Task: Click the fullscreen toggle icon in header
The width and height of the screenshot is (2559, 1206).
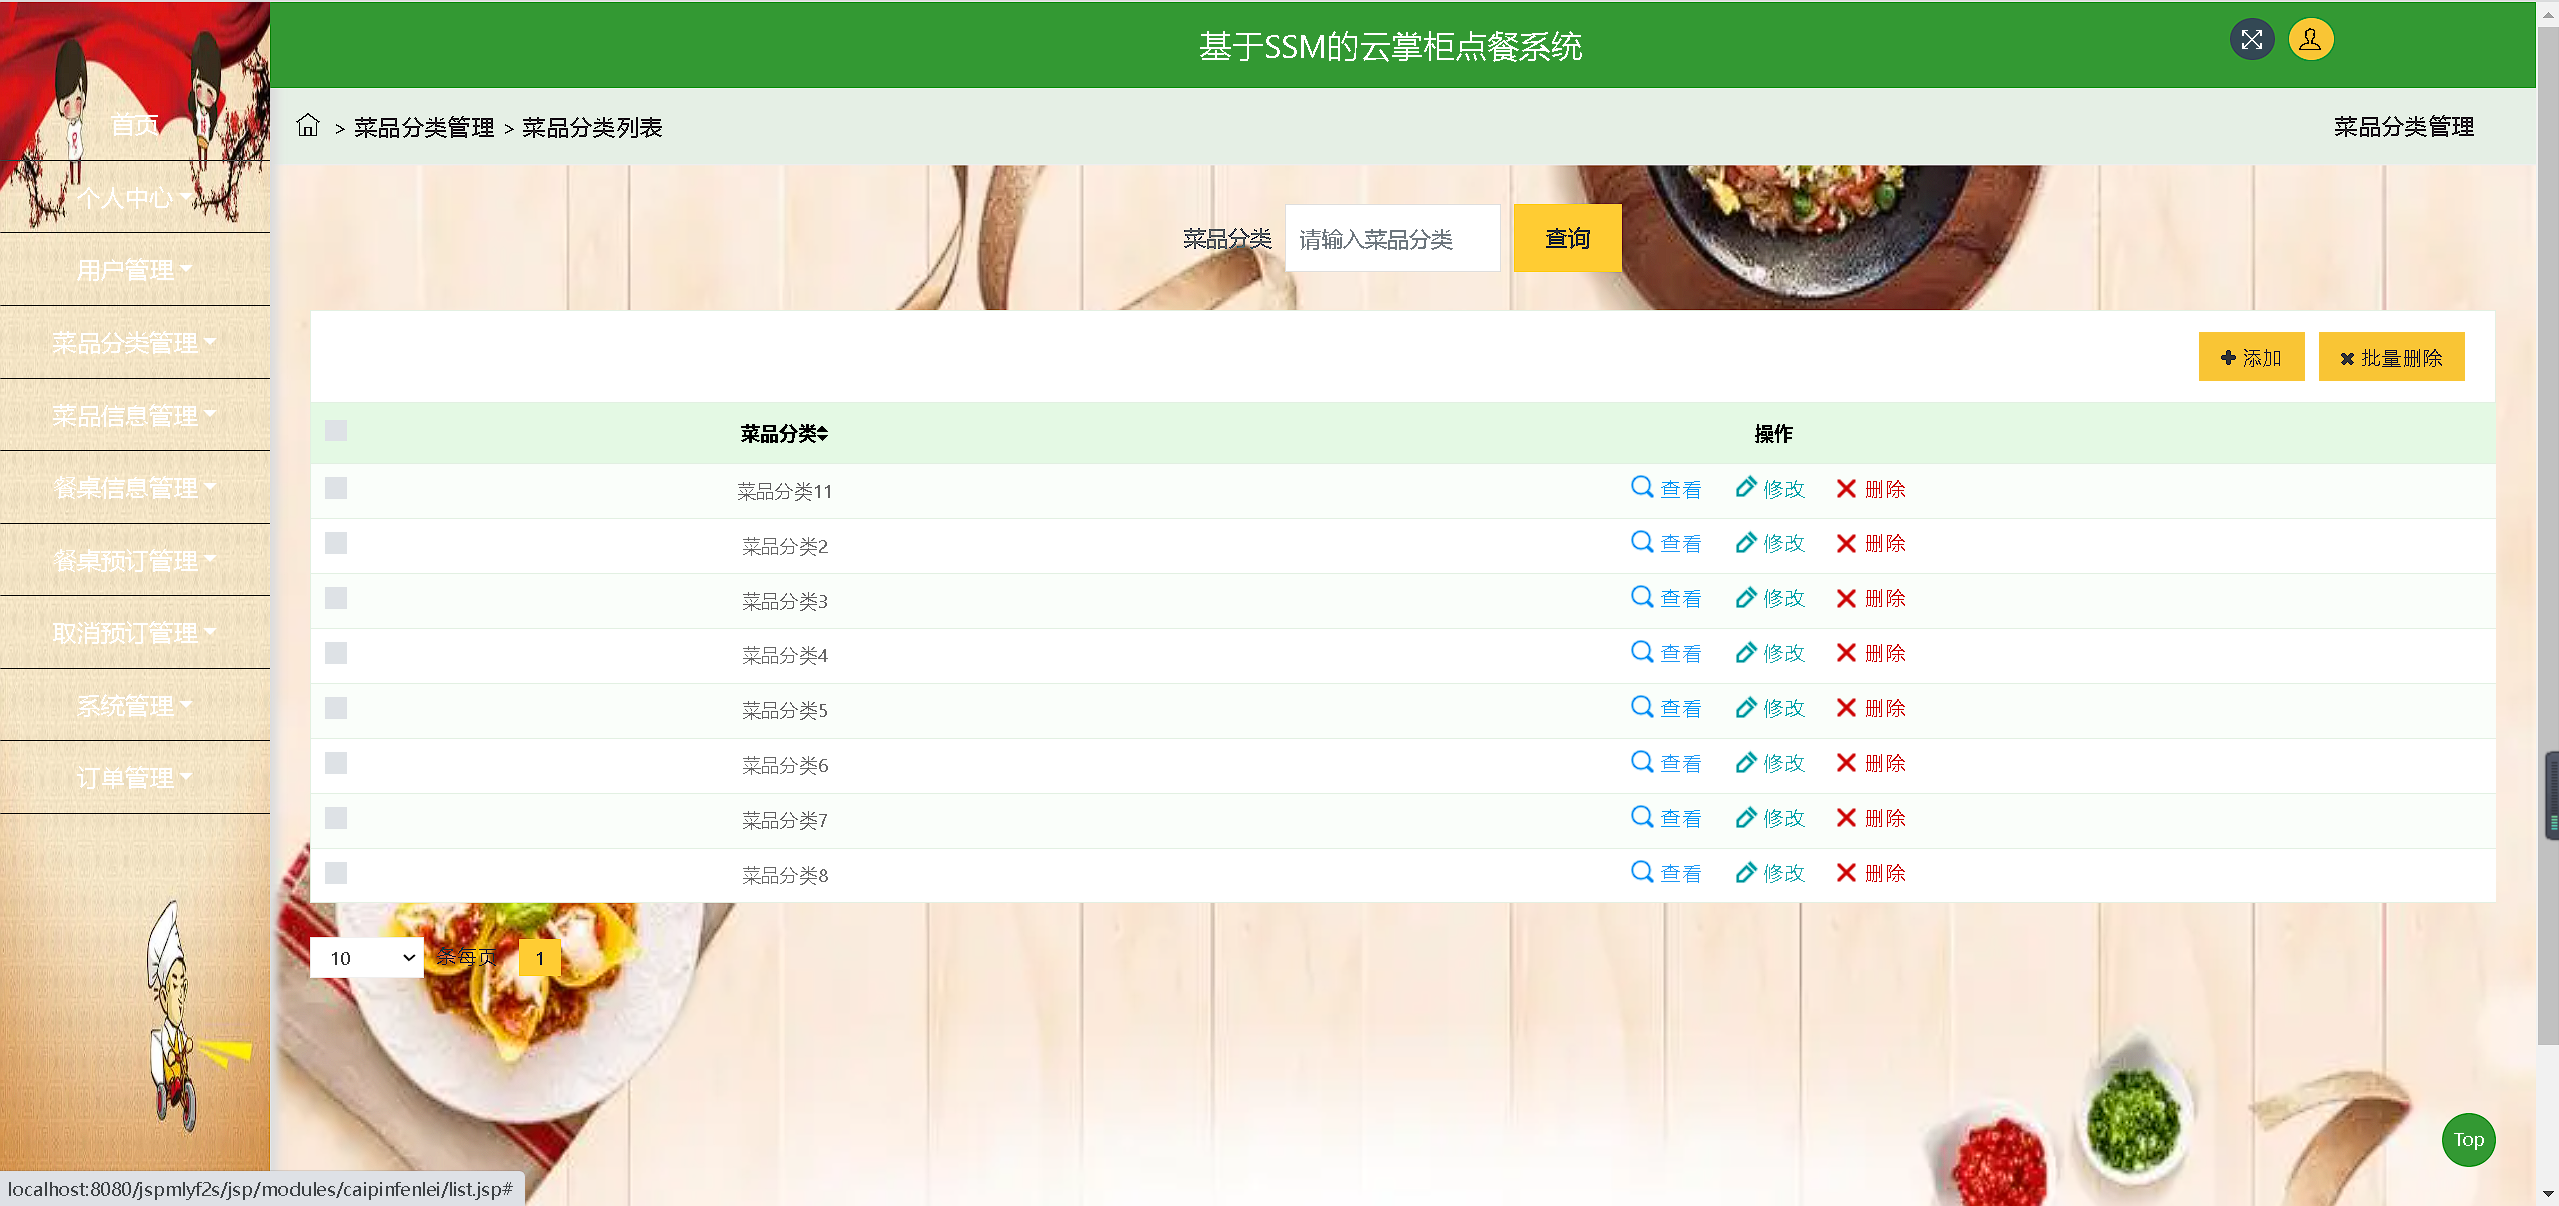Action: (x=2251, y=40)
